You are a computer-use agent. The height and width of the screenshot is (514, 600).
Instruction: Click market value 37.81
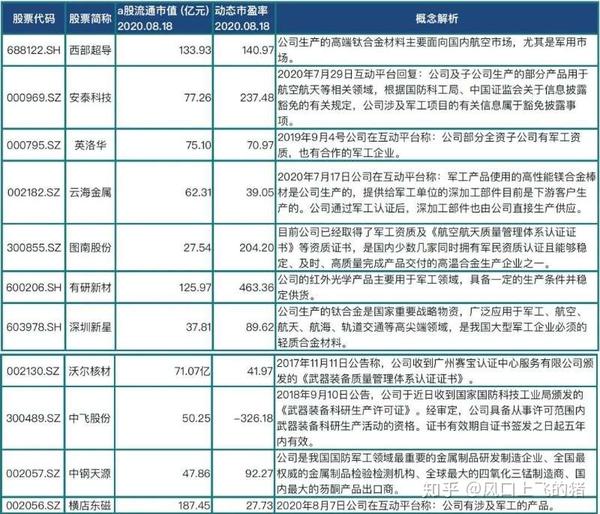199,327
